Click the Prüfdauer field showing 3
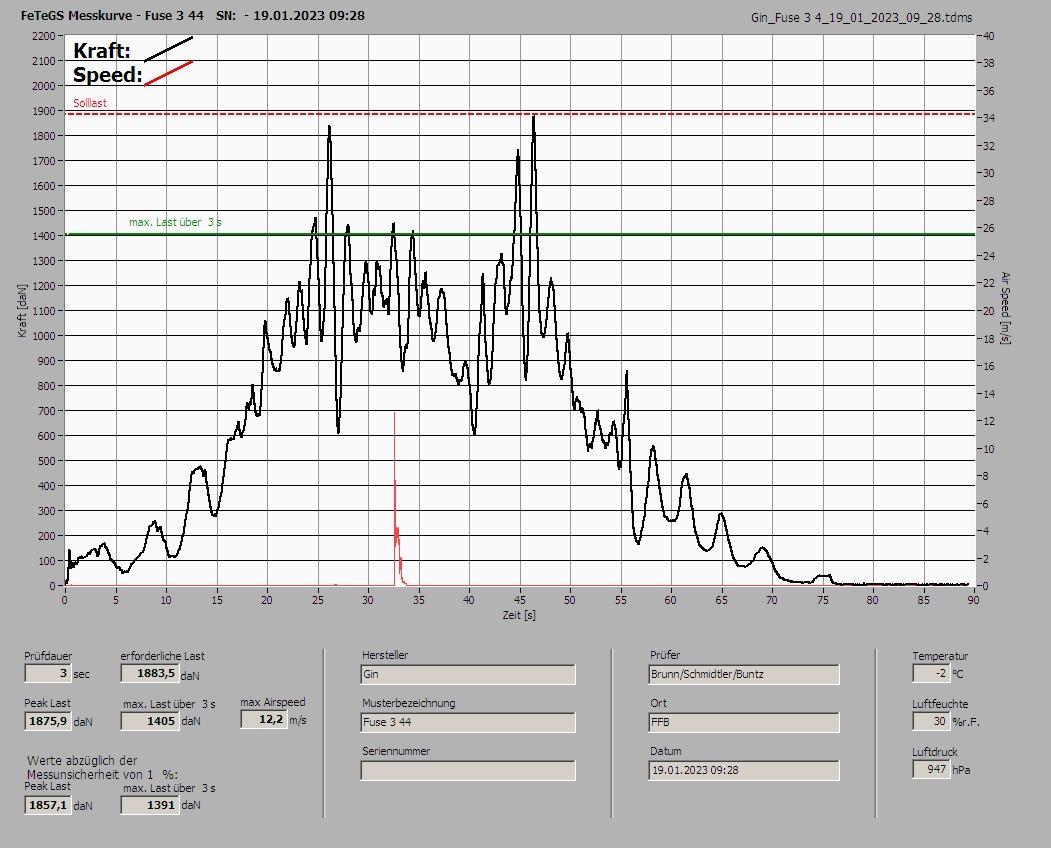Viewport: 1051px width, 848px height. [x=48, y=673]
